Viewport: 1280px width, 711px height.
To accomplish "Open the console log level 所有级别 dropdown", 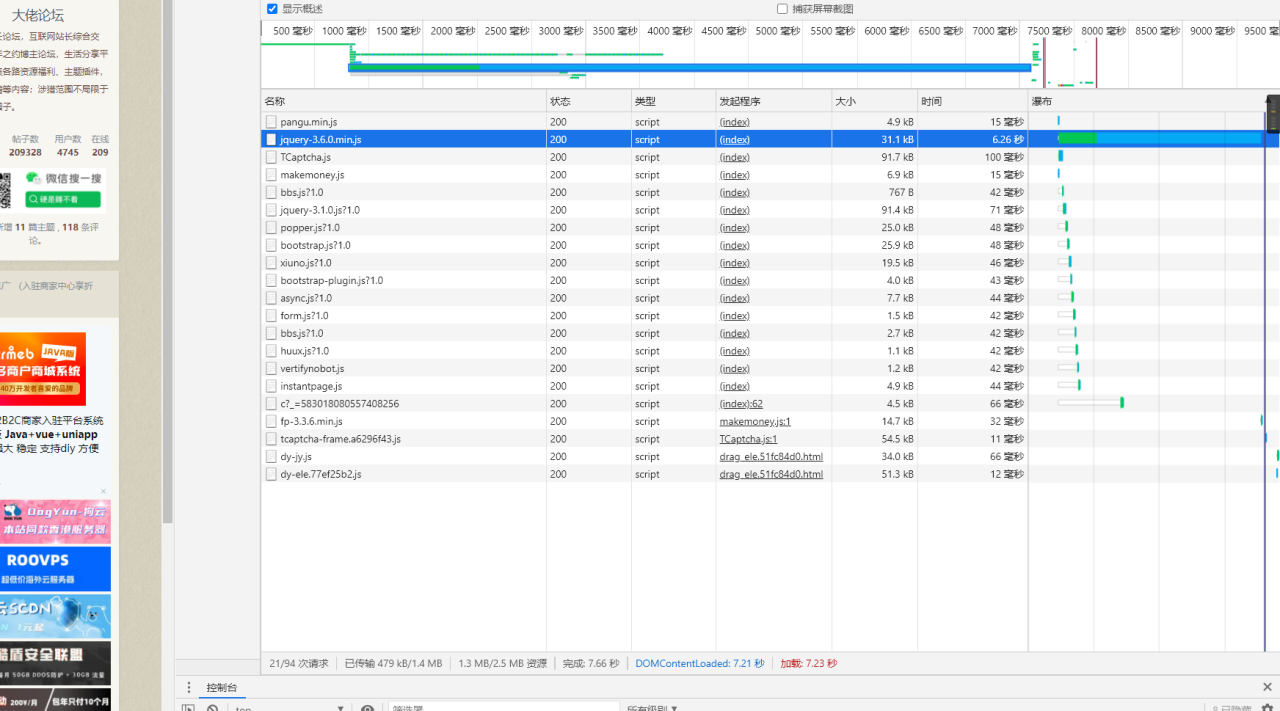I will tap(652, 708).
